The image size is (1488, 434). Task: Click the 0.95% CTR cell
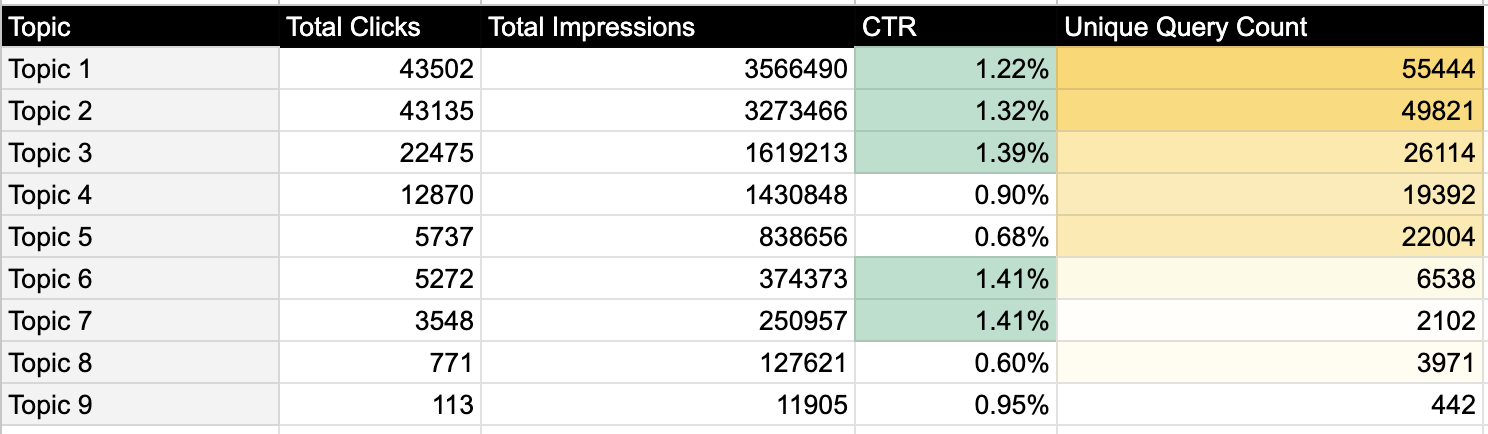[956, 405]
